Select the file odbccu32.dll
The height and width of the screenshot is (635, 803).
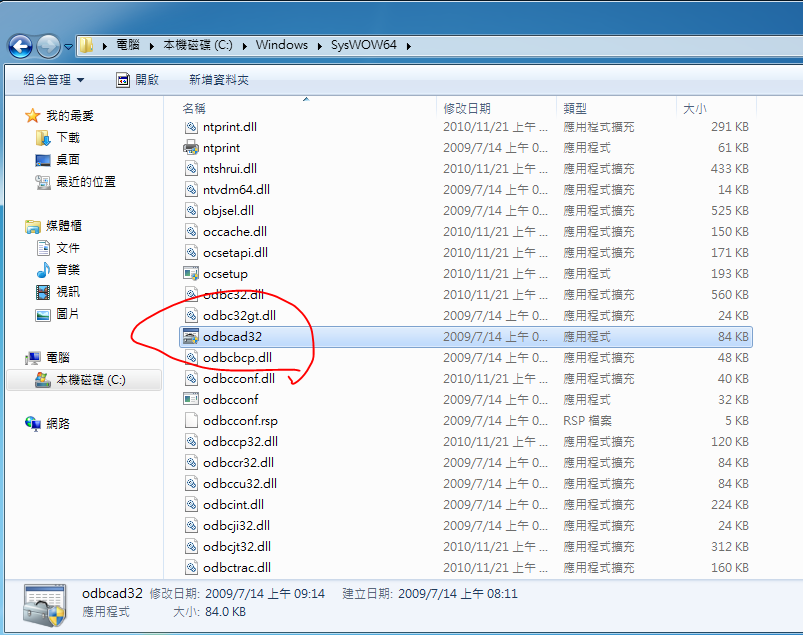point(240,483)
